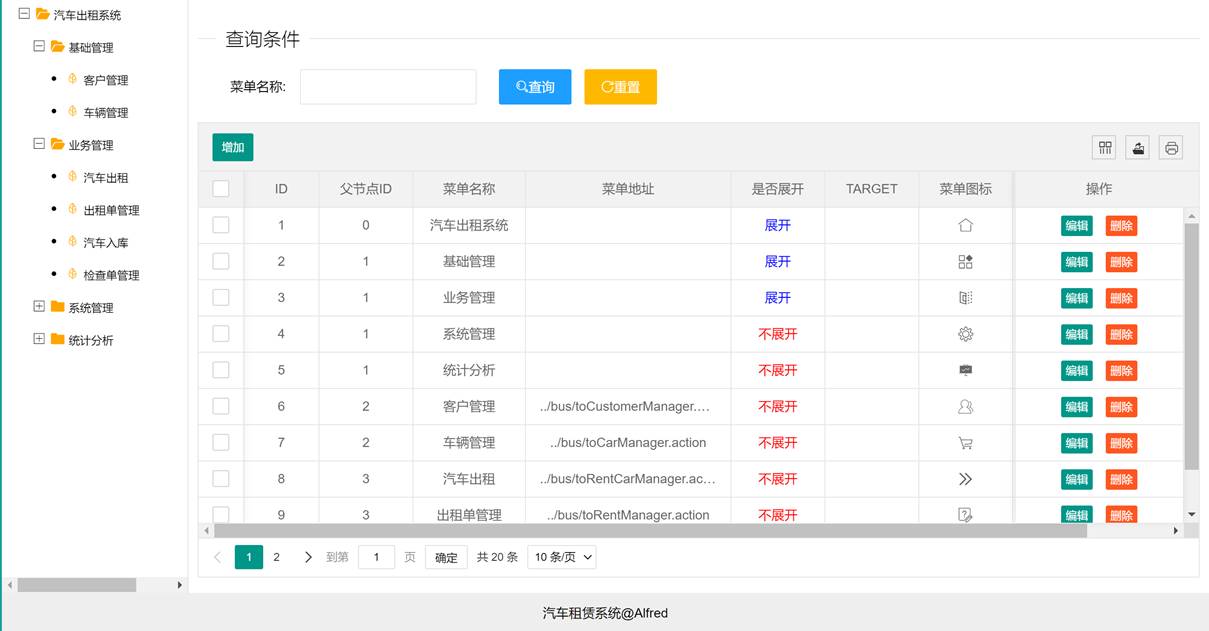Click the 增加 add button
Viewport: 1209px width, 631px height.
pos(233,147)
